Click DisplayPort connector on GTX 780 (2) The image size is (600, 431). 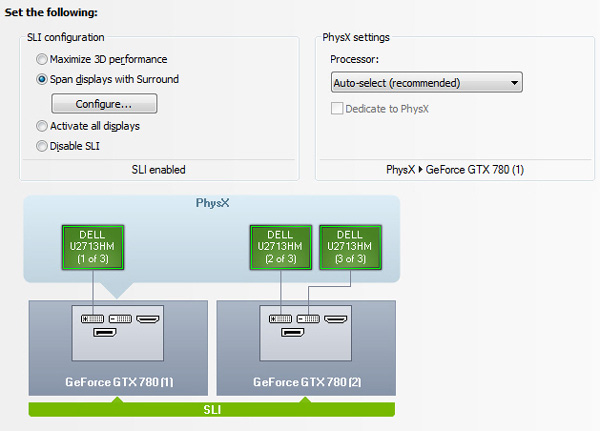[293, 332]
